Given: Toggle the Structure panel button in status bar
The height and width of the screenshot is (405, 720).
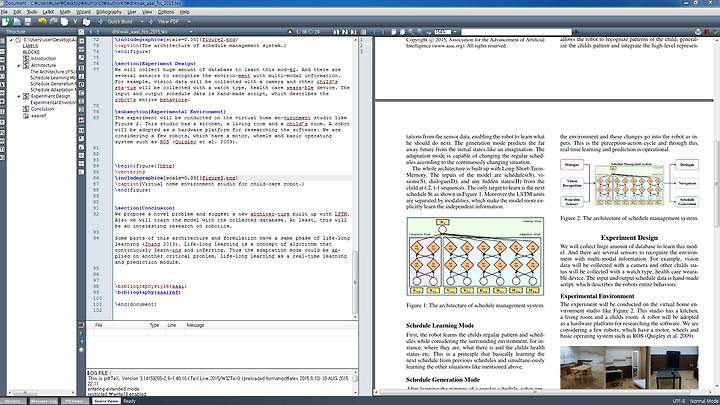Looking at the screenshot, I should 14,401.
